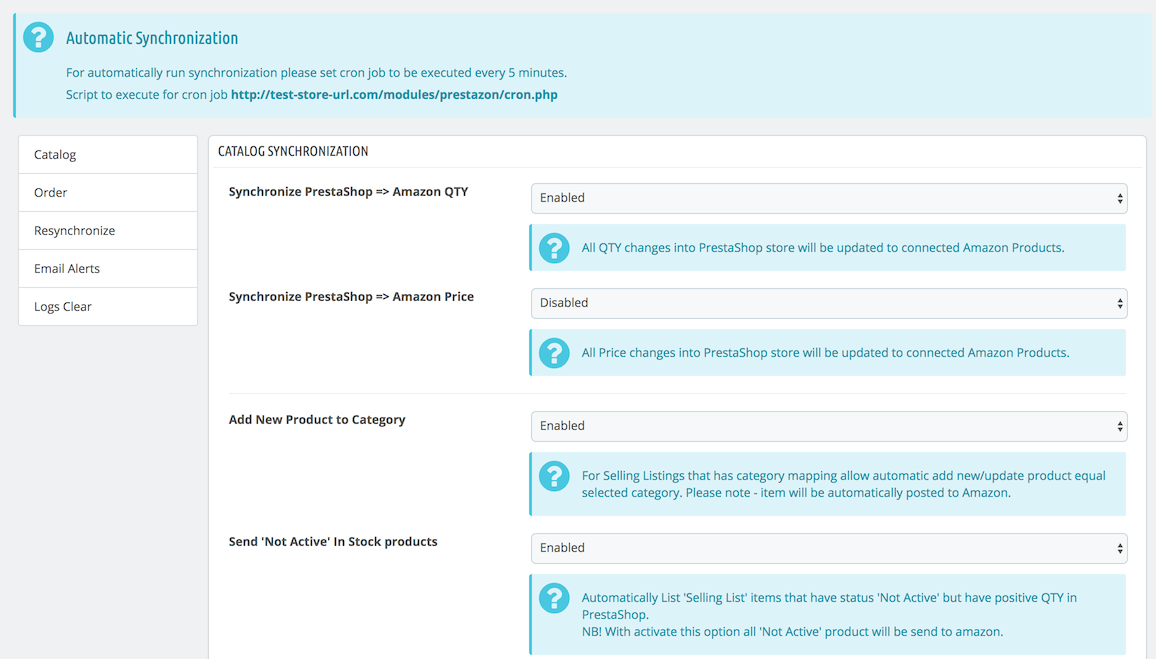Click the 'Synchronize PrestaShop => Amazon QTY' label

click(x=348, y=192)
